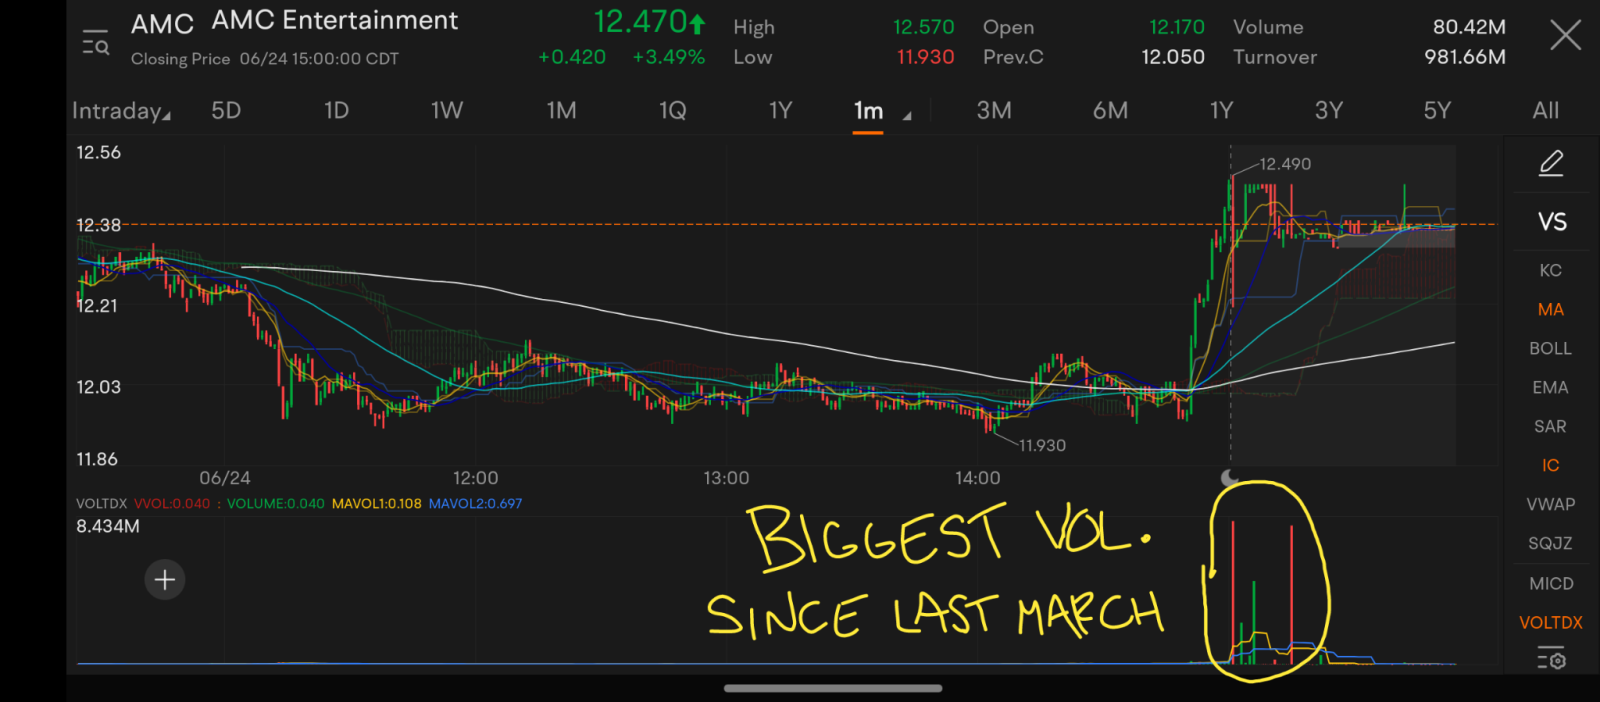Open indicator settings gear icon

click(x=1551, y=659)
